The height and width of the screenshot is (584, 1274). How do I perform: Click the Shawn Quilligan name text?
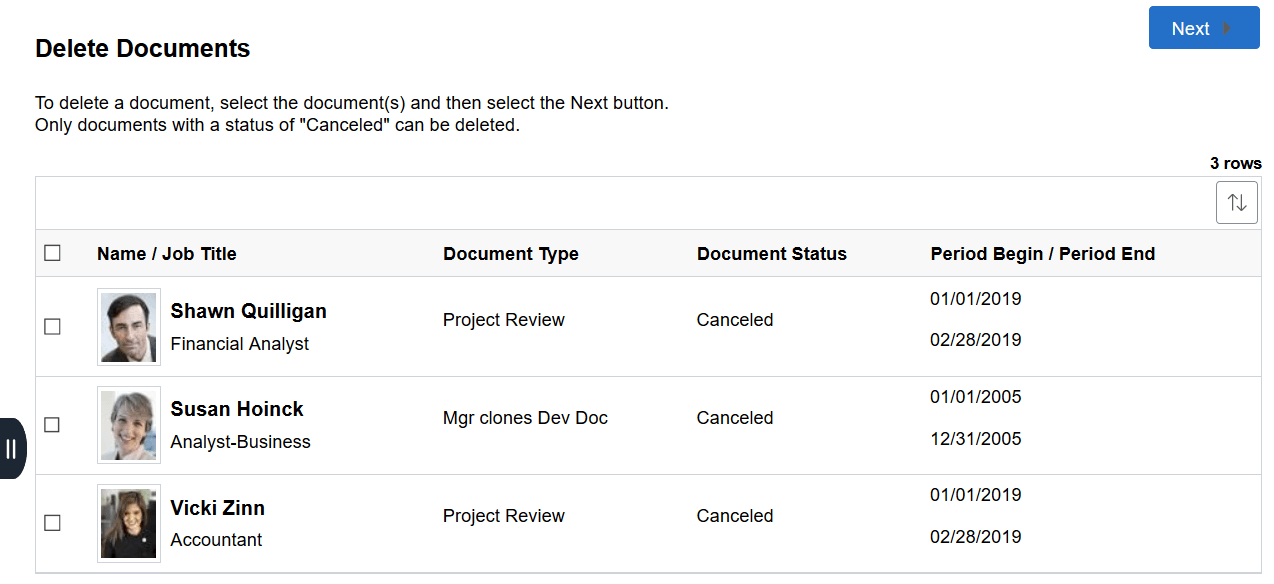pyautogui.click(x=248, y=311)
